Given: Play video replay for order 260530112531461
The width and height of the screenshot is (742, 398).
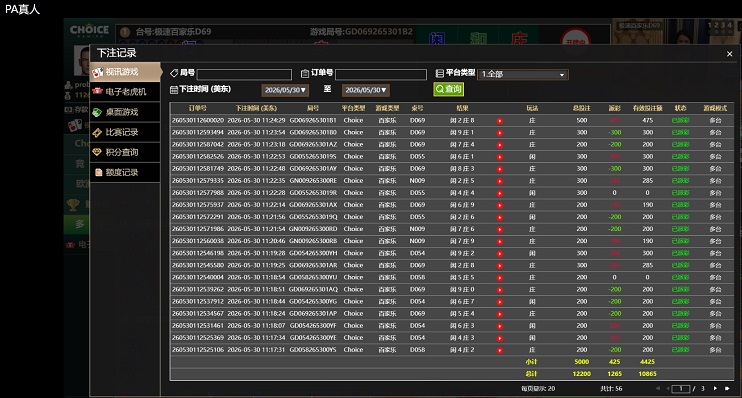Looking at the screenshot, I should click(499, 326).
